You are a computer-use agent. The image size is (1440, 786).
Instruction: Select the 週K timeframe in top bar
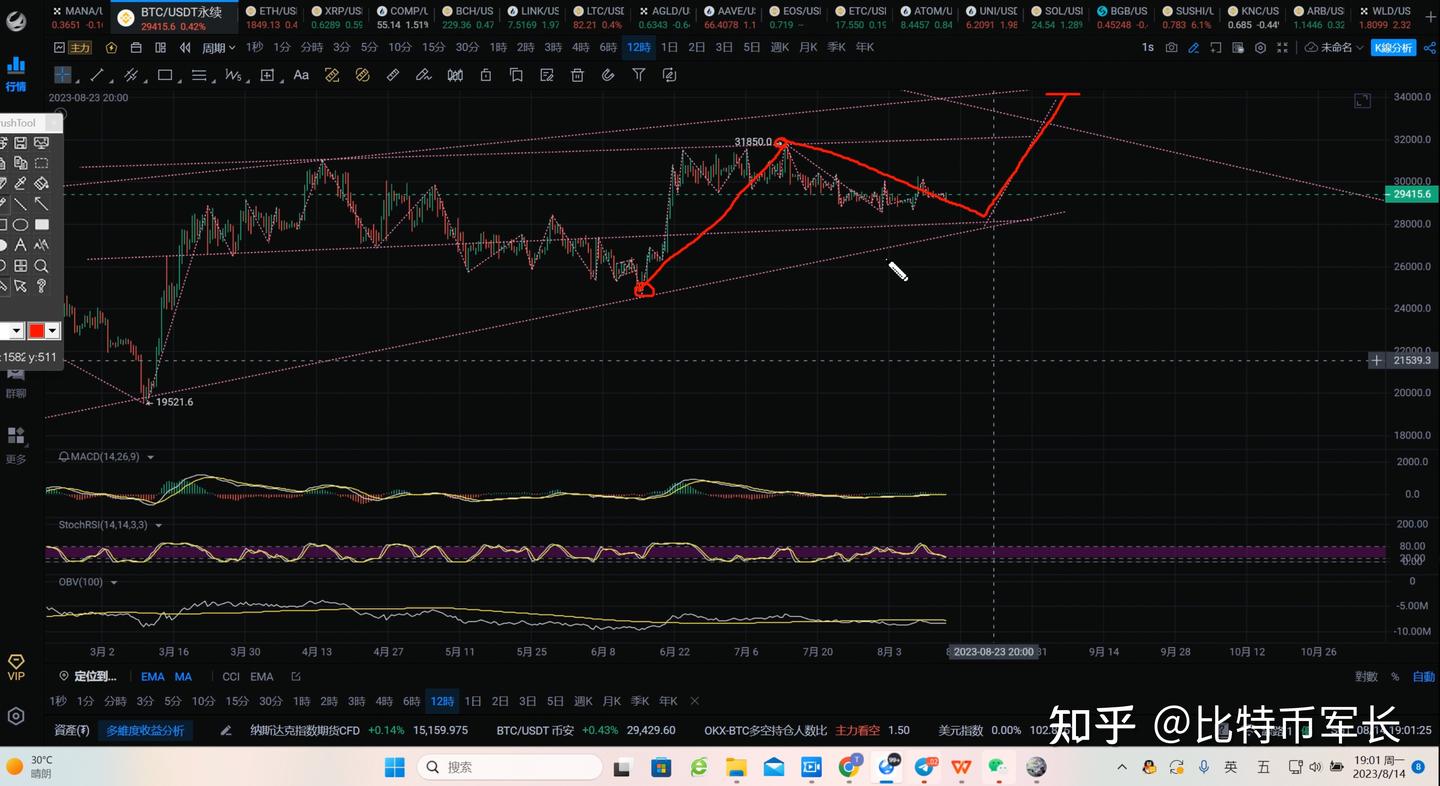pos(780,47)
